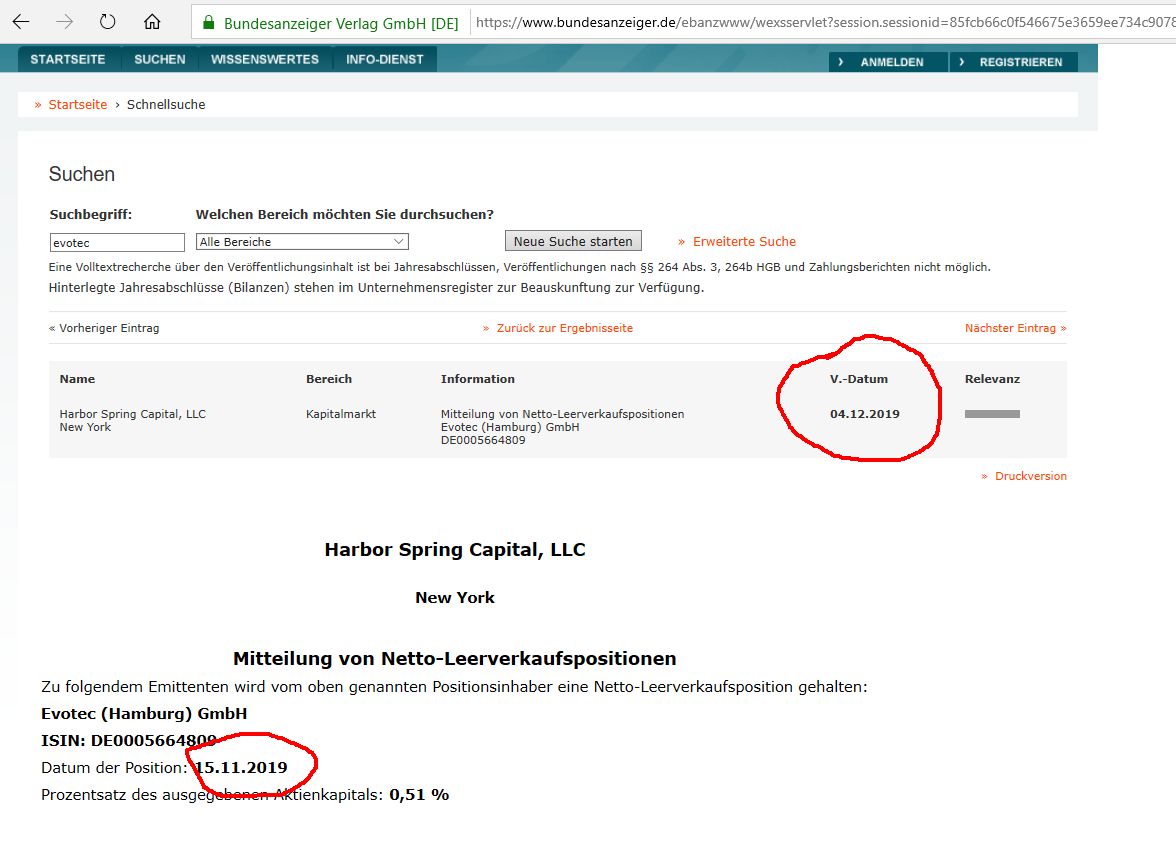
Task: Open the browser home icon
Action: pos(152,22)
